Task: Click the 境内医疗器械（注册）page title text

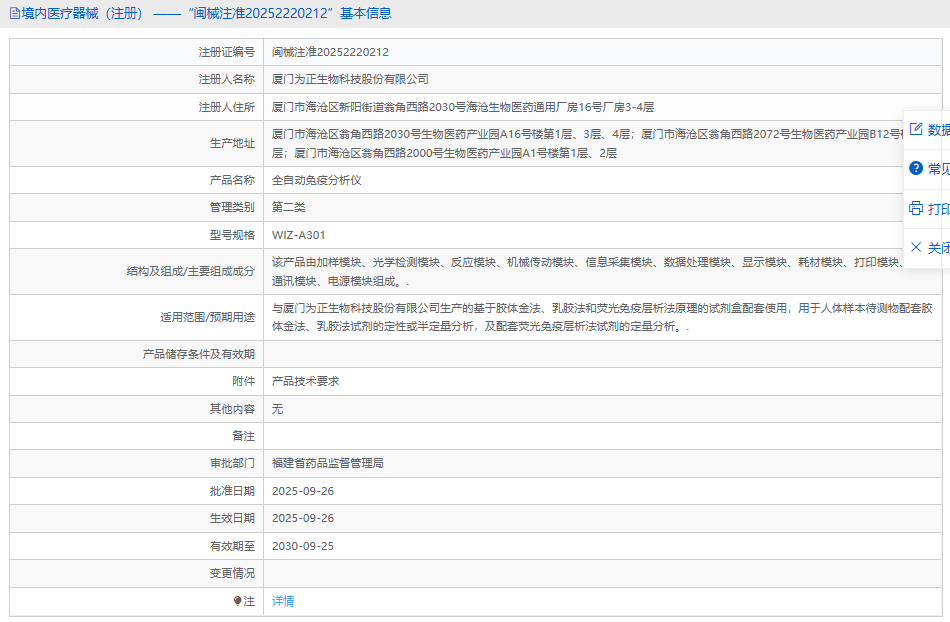Action: [x=82, y=14]
